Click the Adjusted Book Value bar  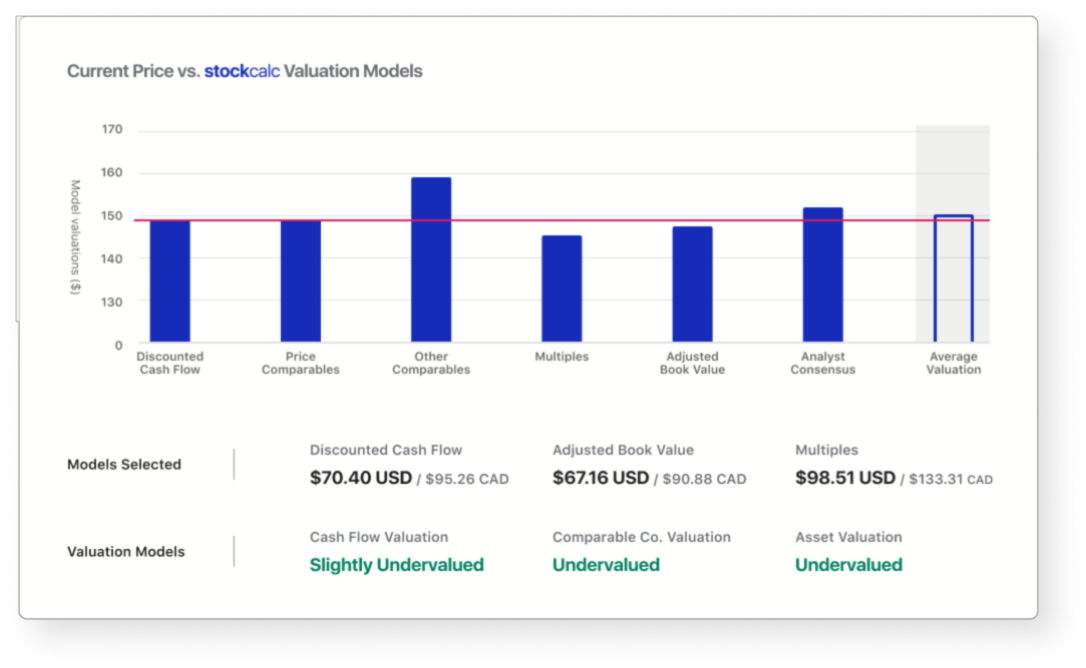pos(692,285)
